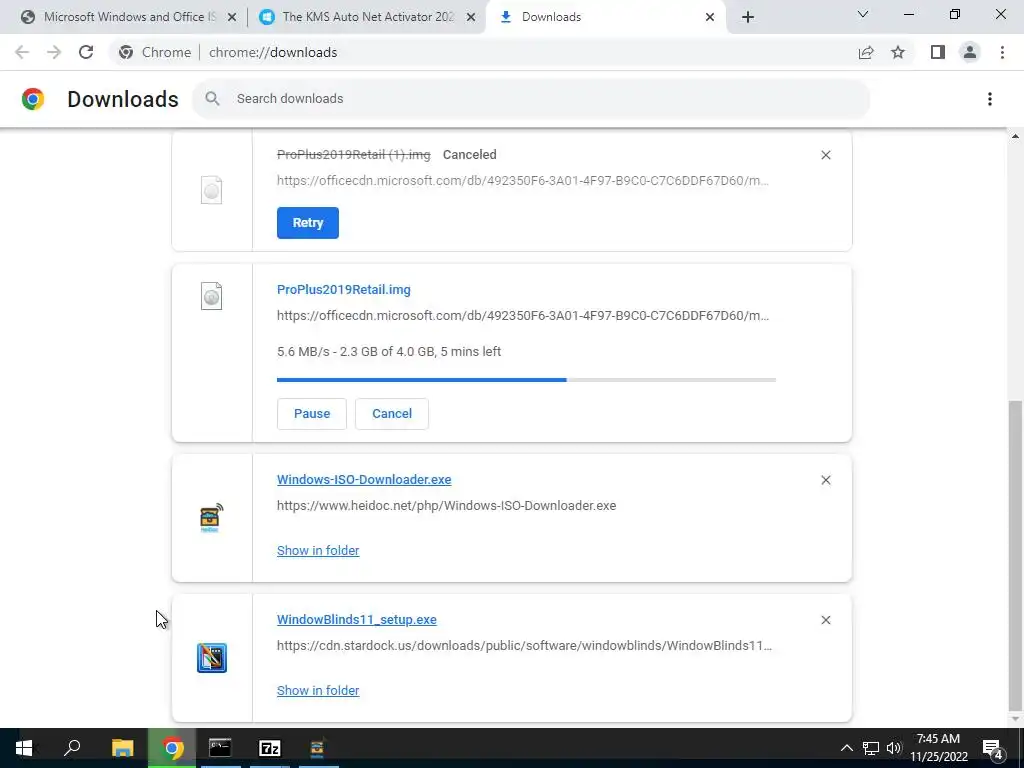This screenshot has height=768, width=1024.
Task: Open the clock showing 7:45 AM
Action: pos(938,748)
